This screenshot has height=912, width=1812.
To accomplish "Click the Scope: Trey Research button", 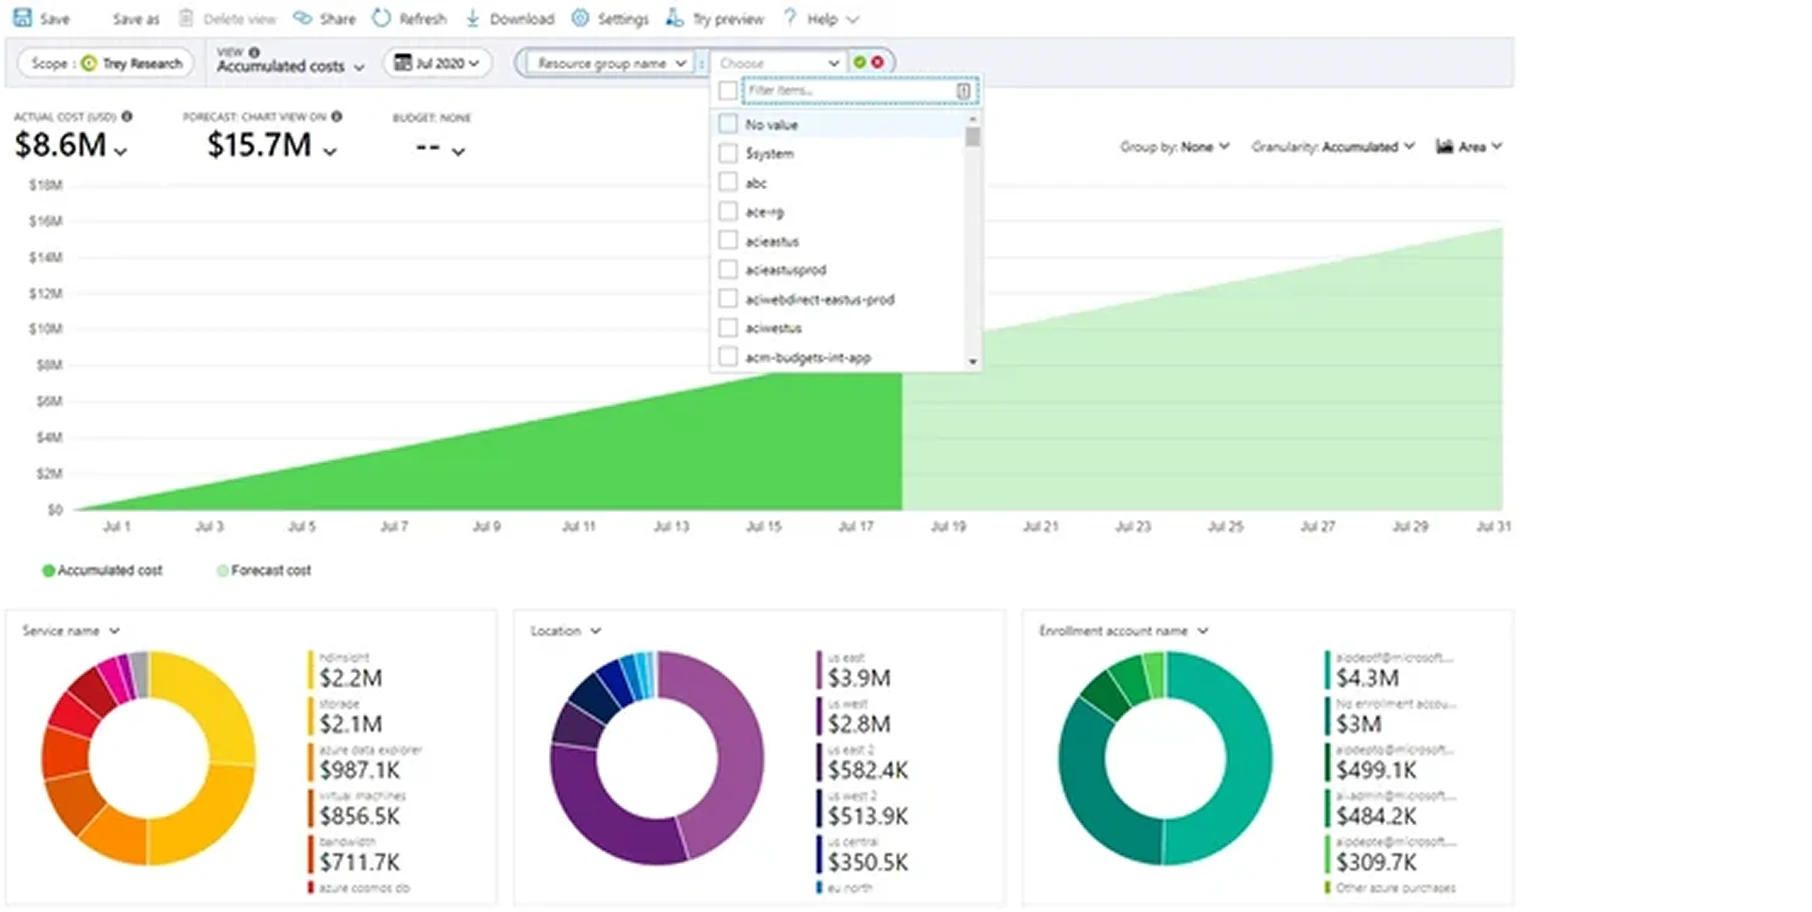I will point(105,63).
